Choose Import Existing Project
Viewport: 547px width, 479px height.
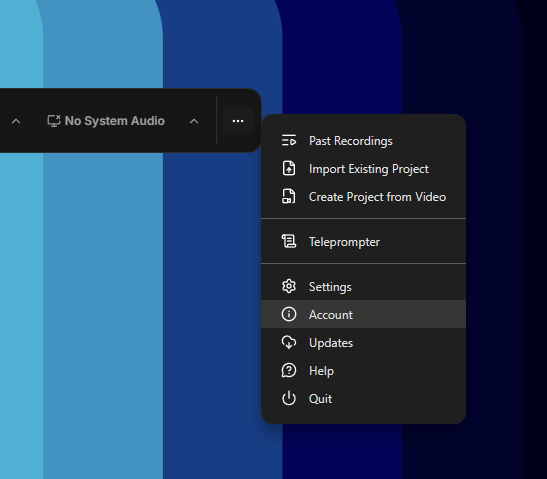pos(364,169)
